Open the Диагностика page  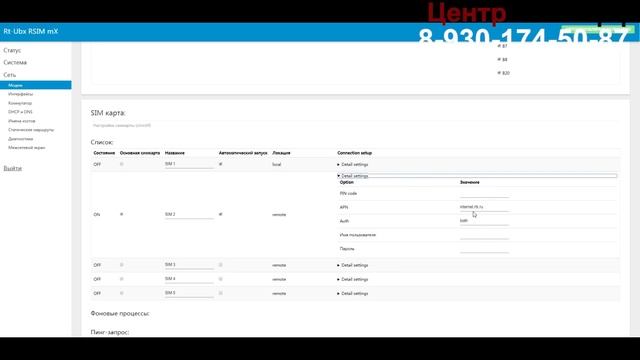click(x=20, y=138)
